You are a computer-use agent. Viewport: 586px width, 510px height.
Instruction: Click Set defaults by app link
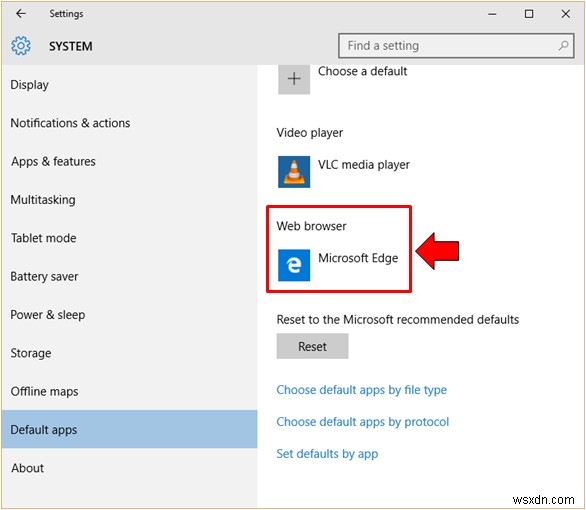tap(327, 454)
